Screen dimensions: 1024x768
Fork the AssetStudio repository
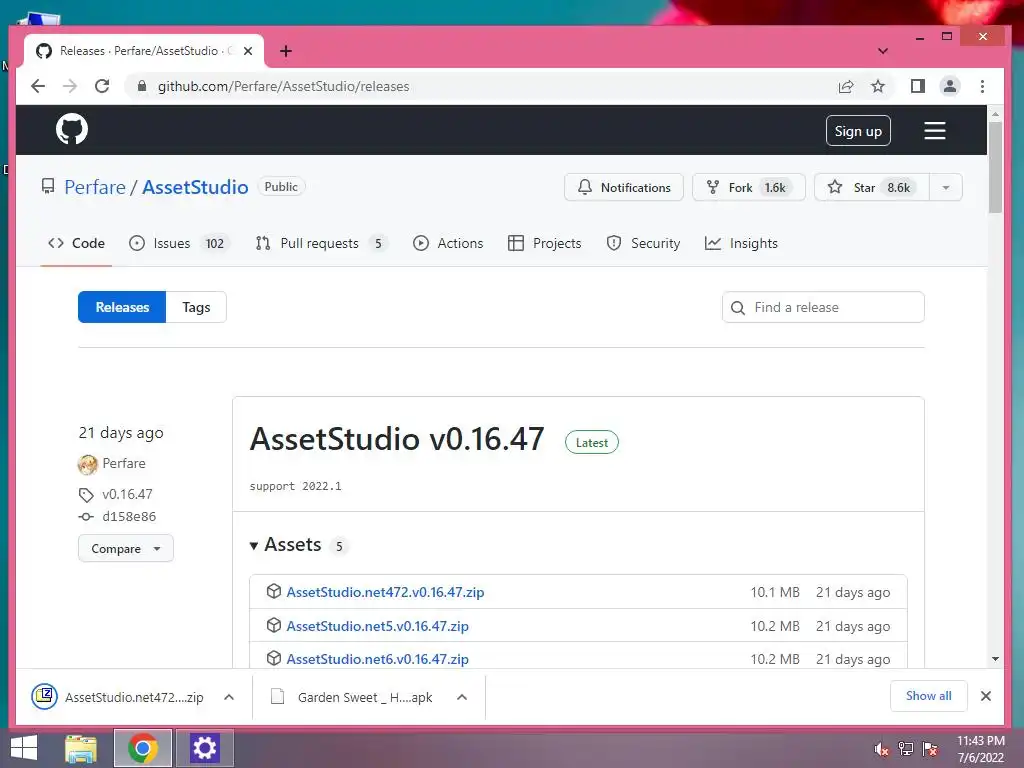[x=748, y=187]
